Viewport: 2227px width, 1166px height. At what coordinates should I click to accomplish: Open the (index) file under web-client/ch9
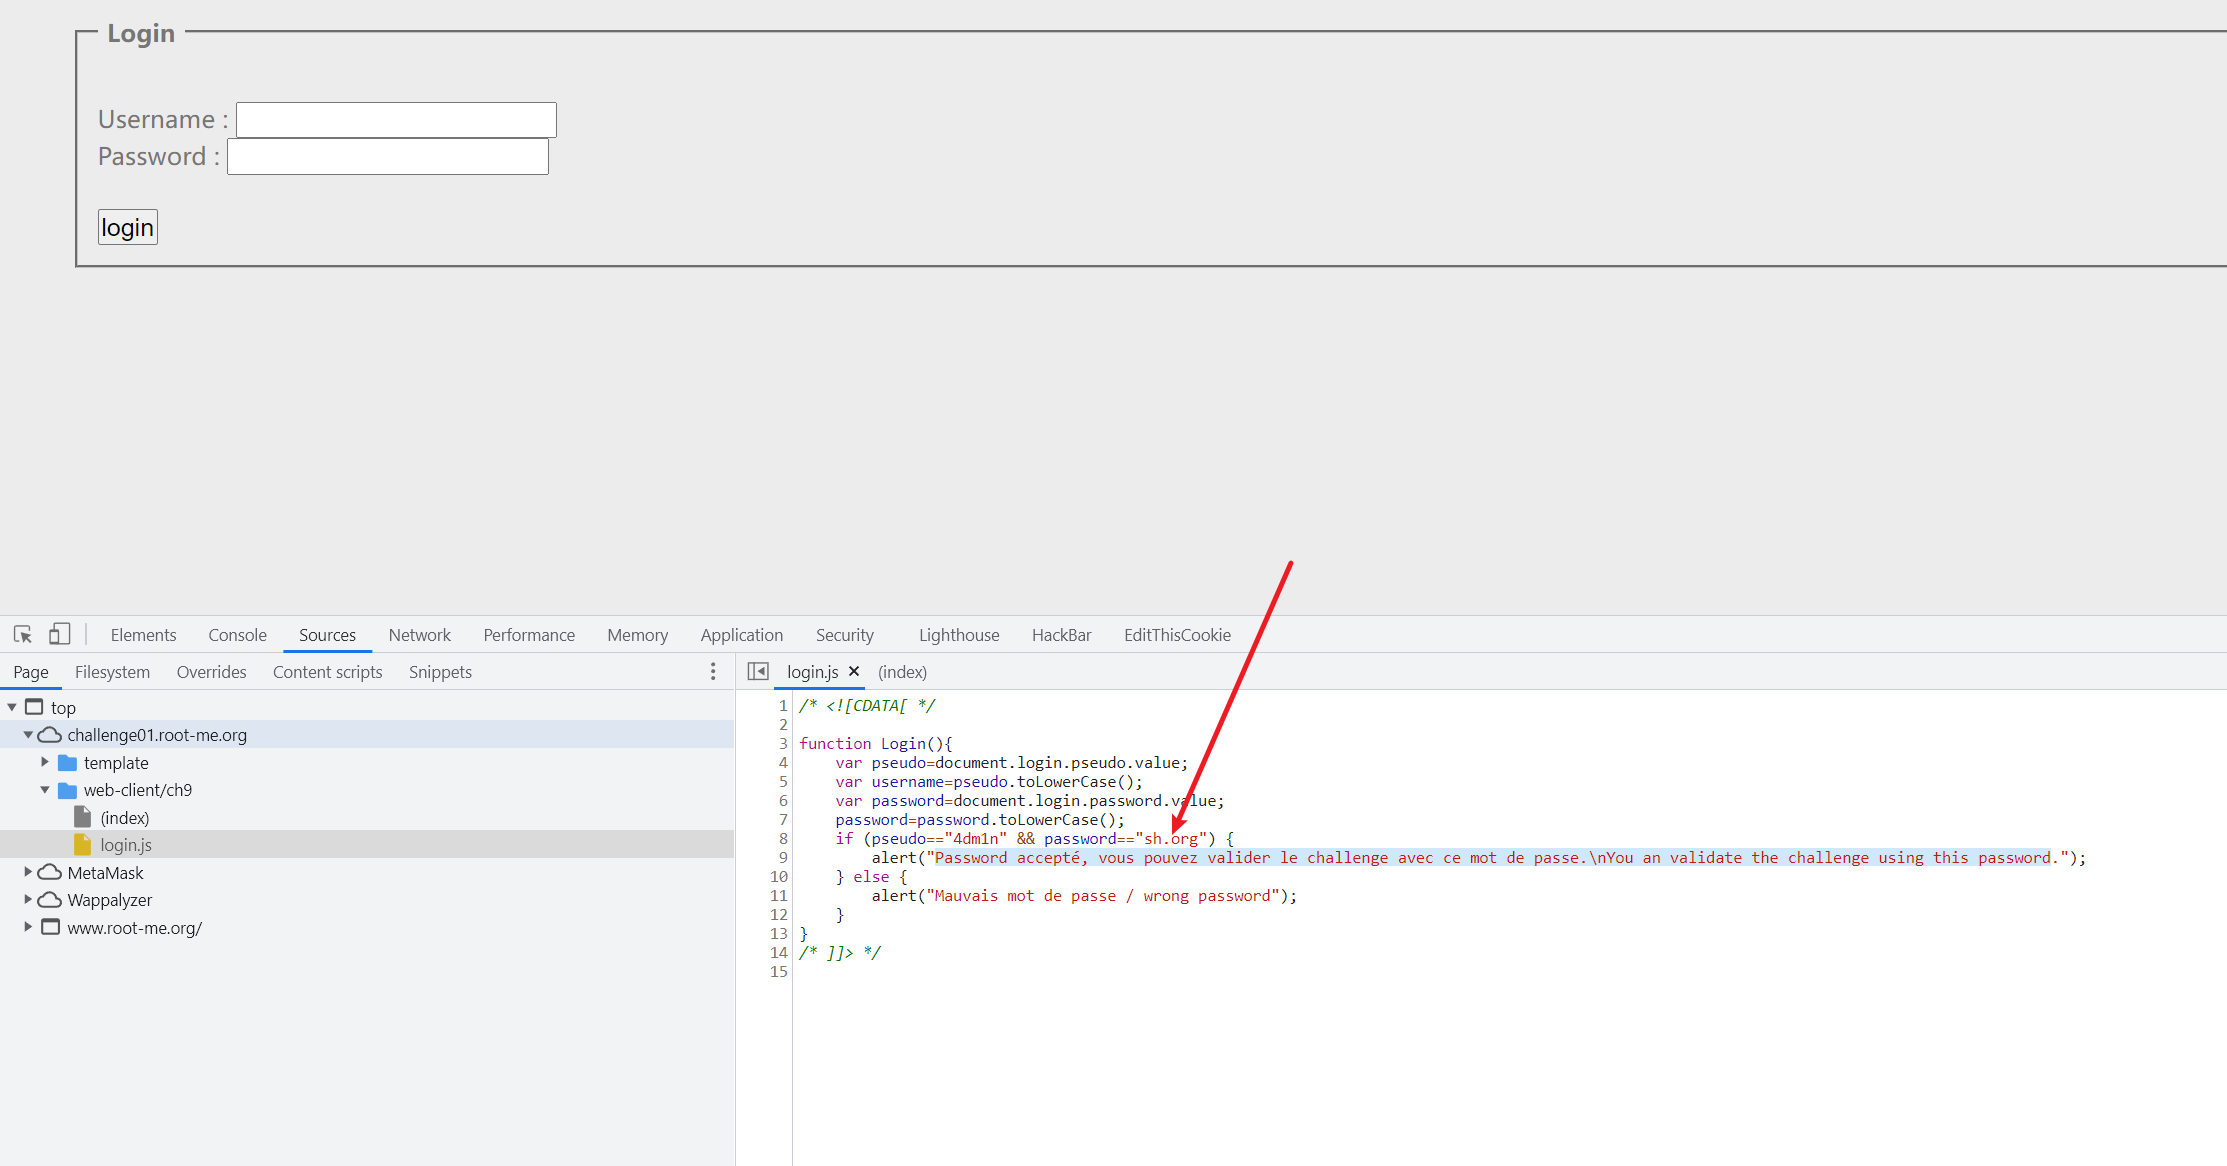(x=126, y=817)
